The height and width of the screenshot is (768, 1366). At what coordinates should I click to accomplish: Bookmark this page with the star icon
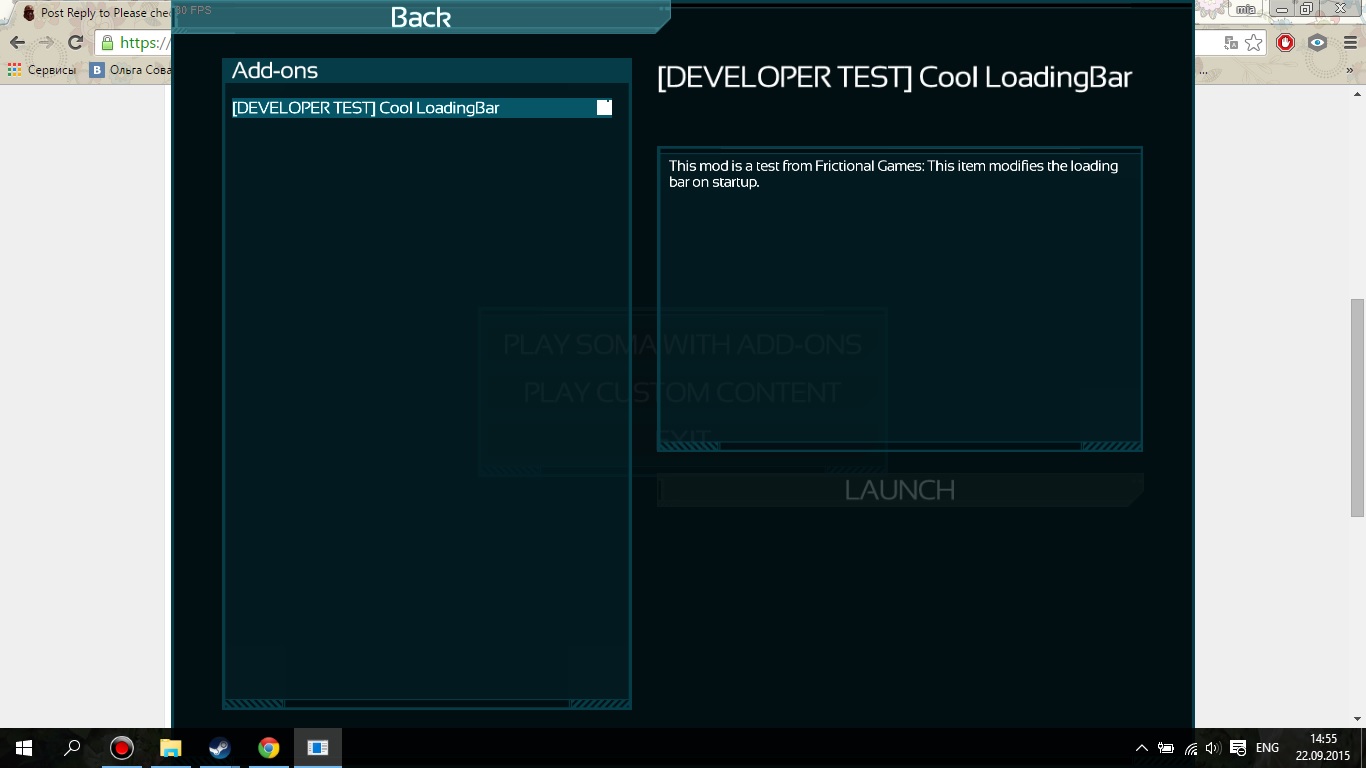[x=1253, y=43]
